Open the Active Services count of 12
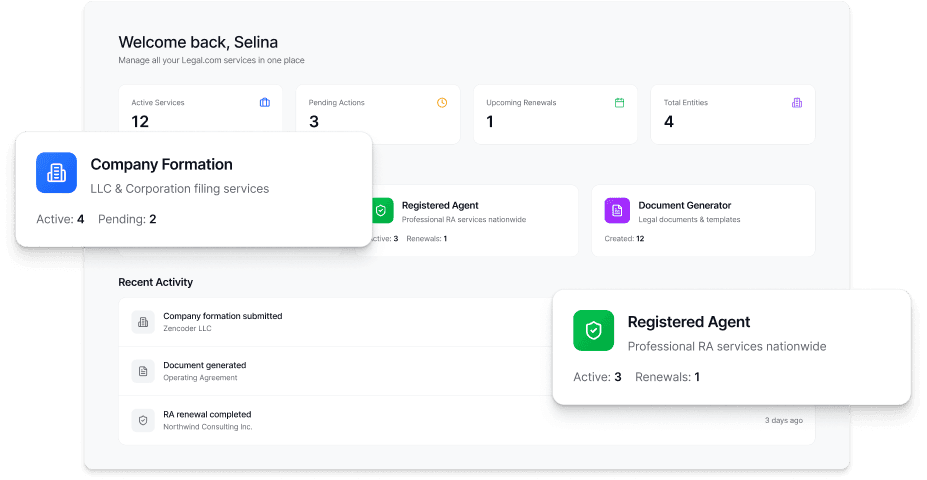The image size is (927, 480). (x=140, y=122)
